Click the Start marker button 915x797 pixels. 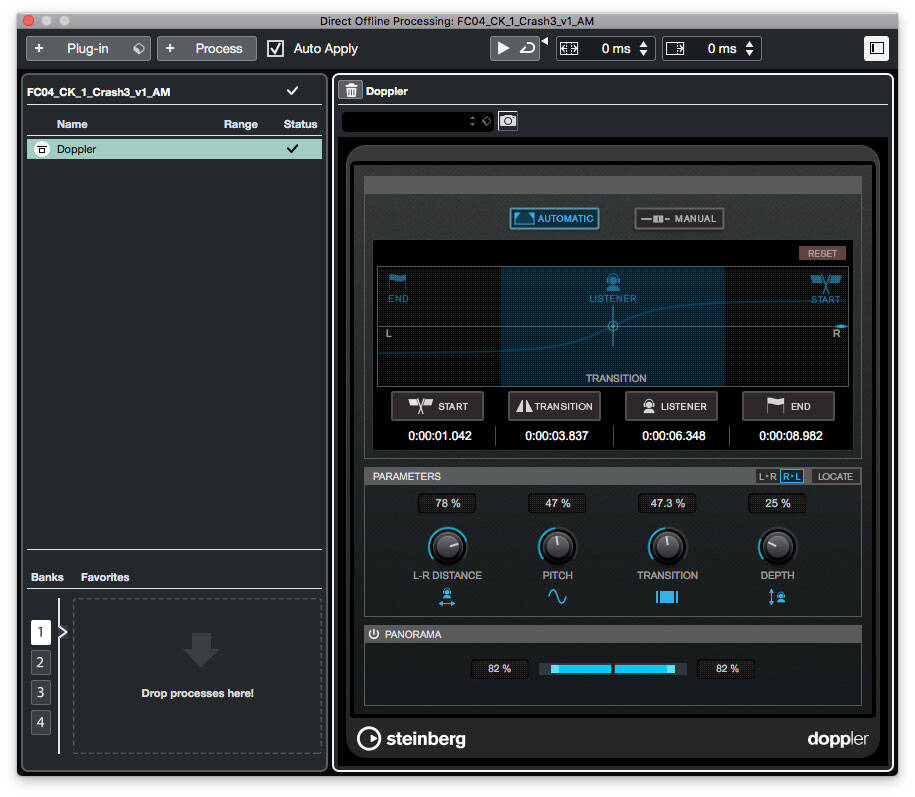coord(437,406)
